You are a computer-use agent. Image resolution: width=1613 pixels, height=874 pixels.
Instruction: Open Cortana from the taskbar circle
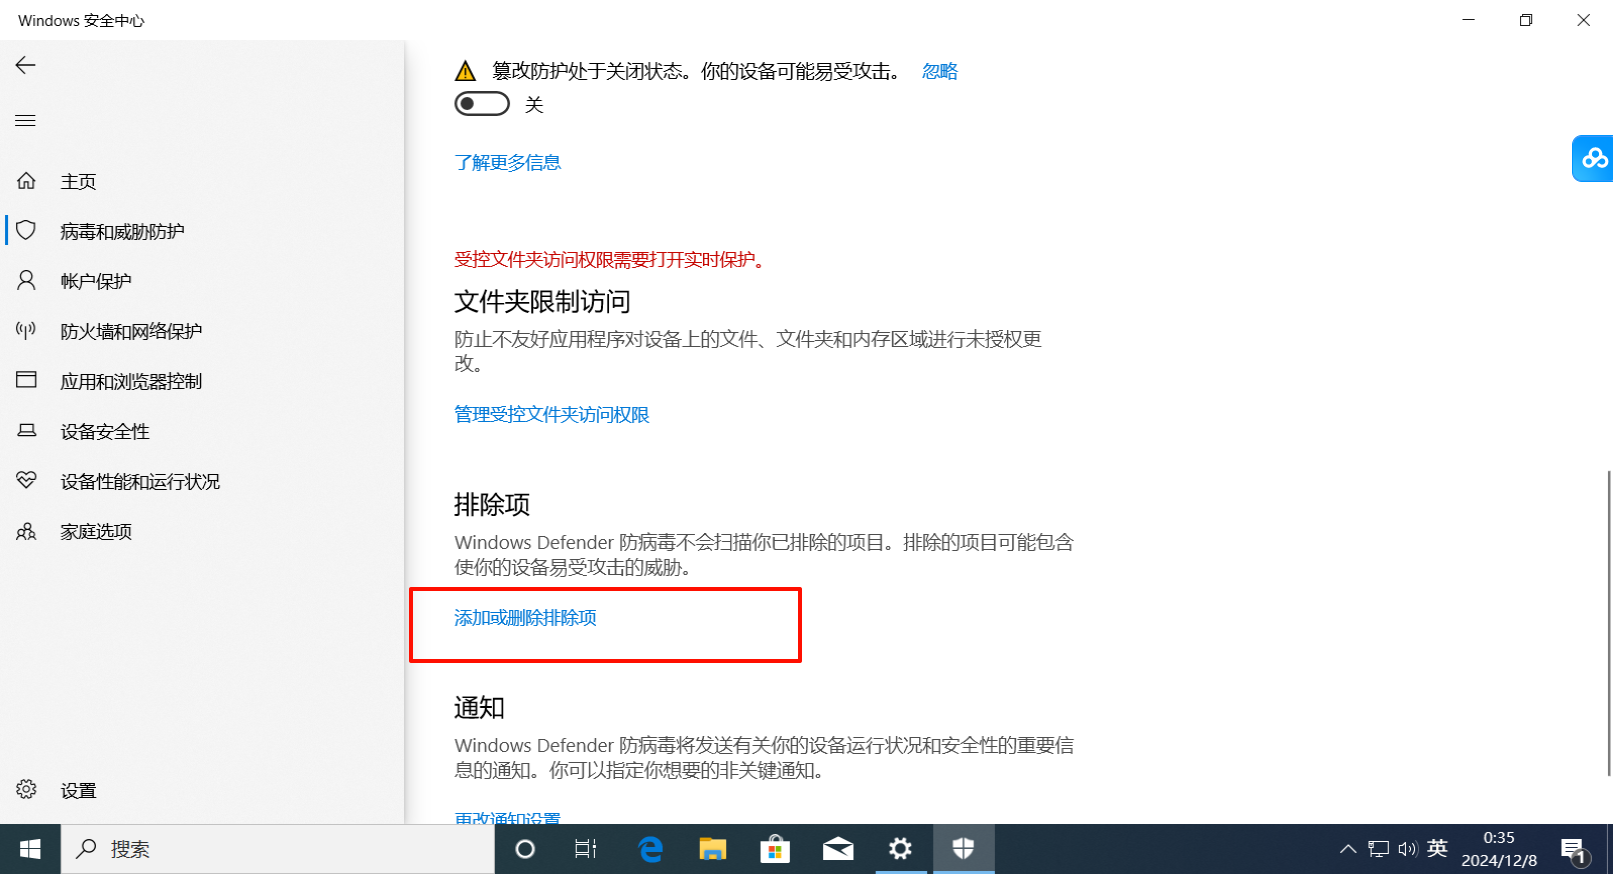click(525, 849)
